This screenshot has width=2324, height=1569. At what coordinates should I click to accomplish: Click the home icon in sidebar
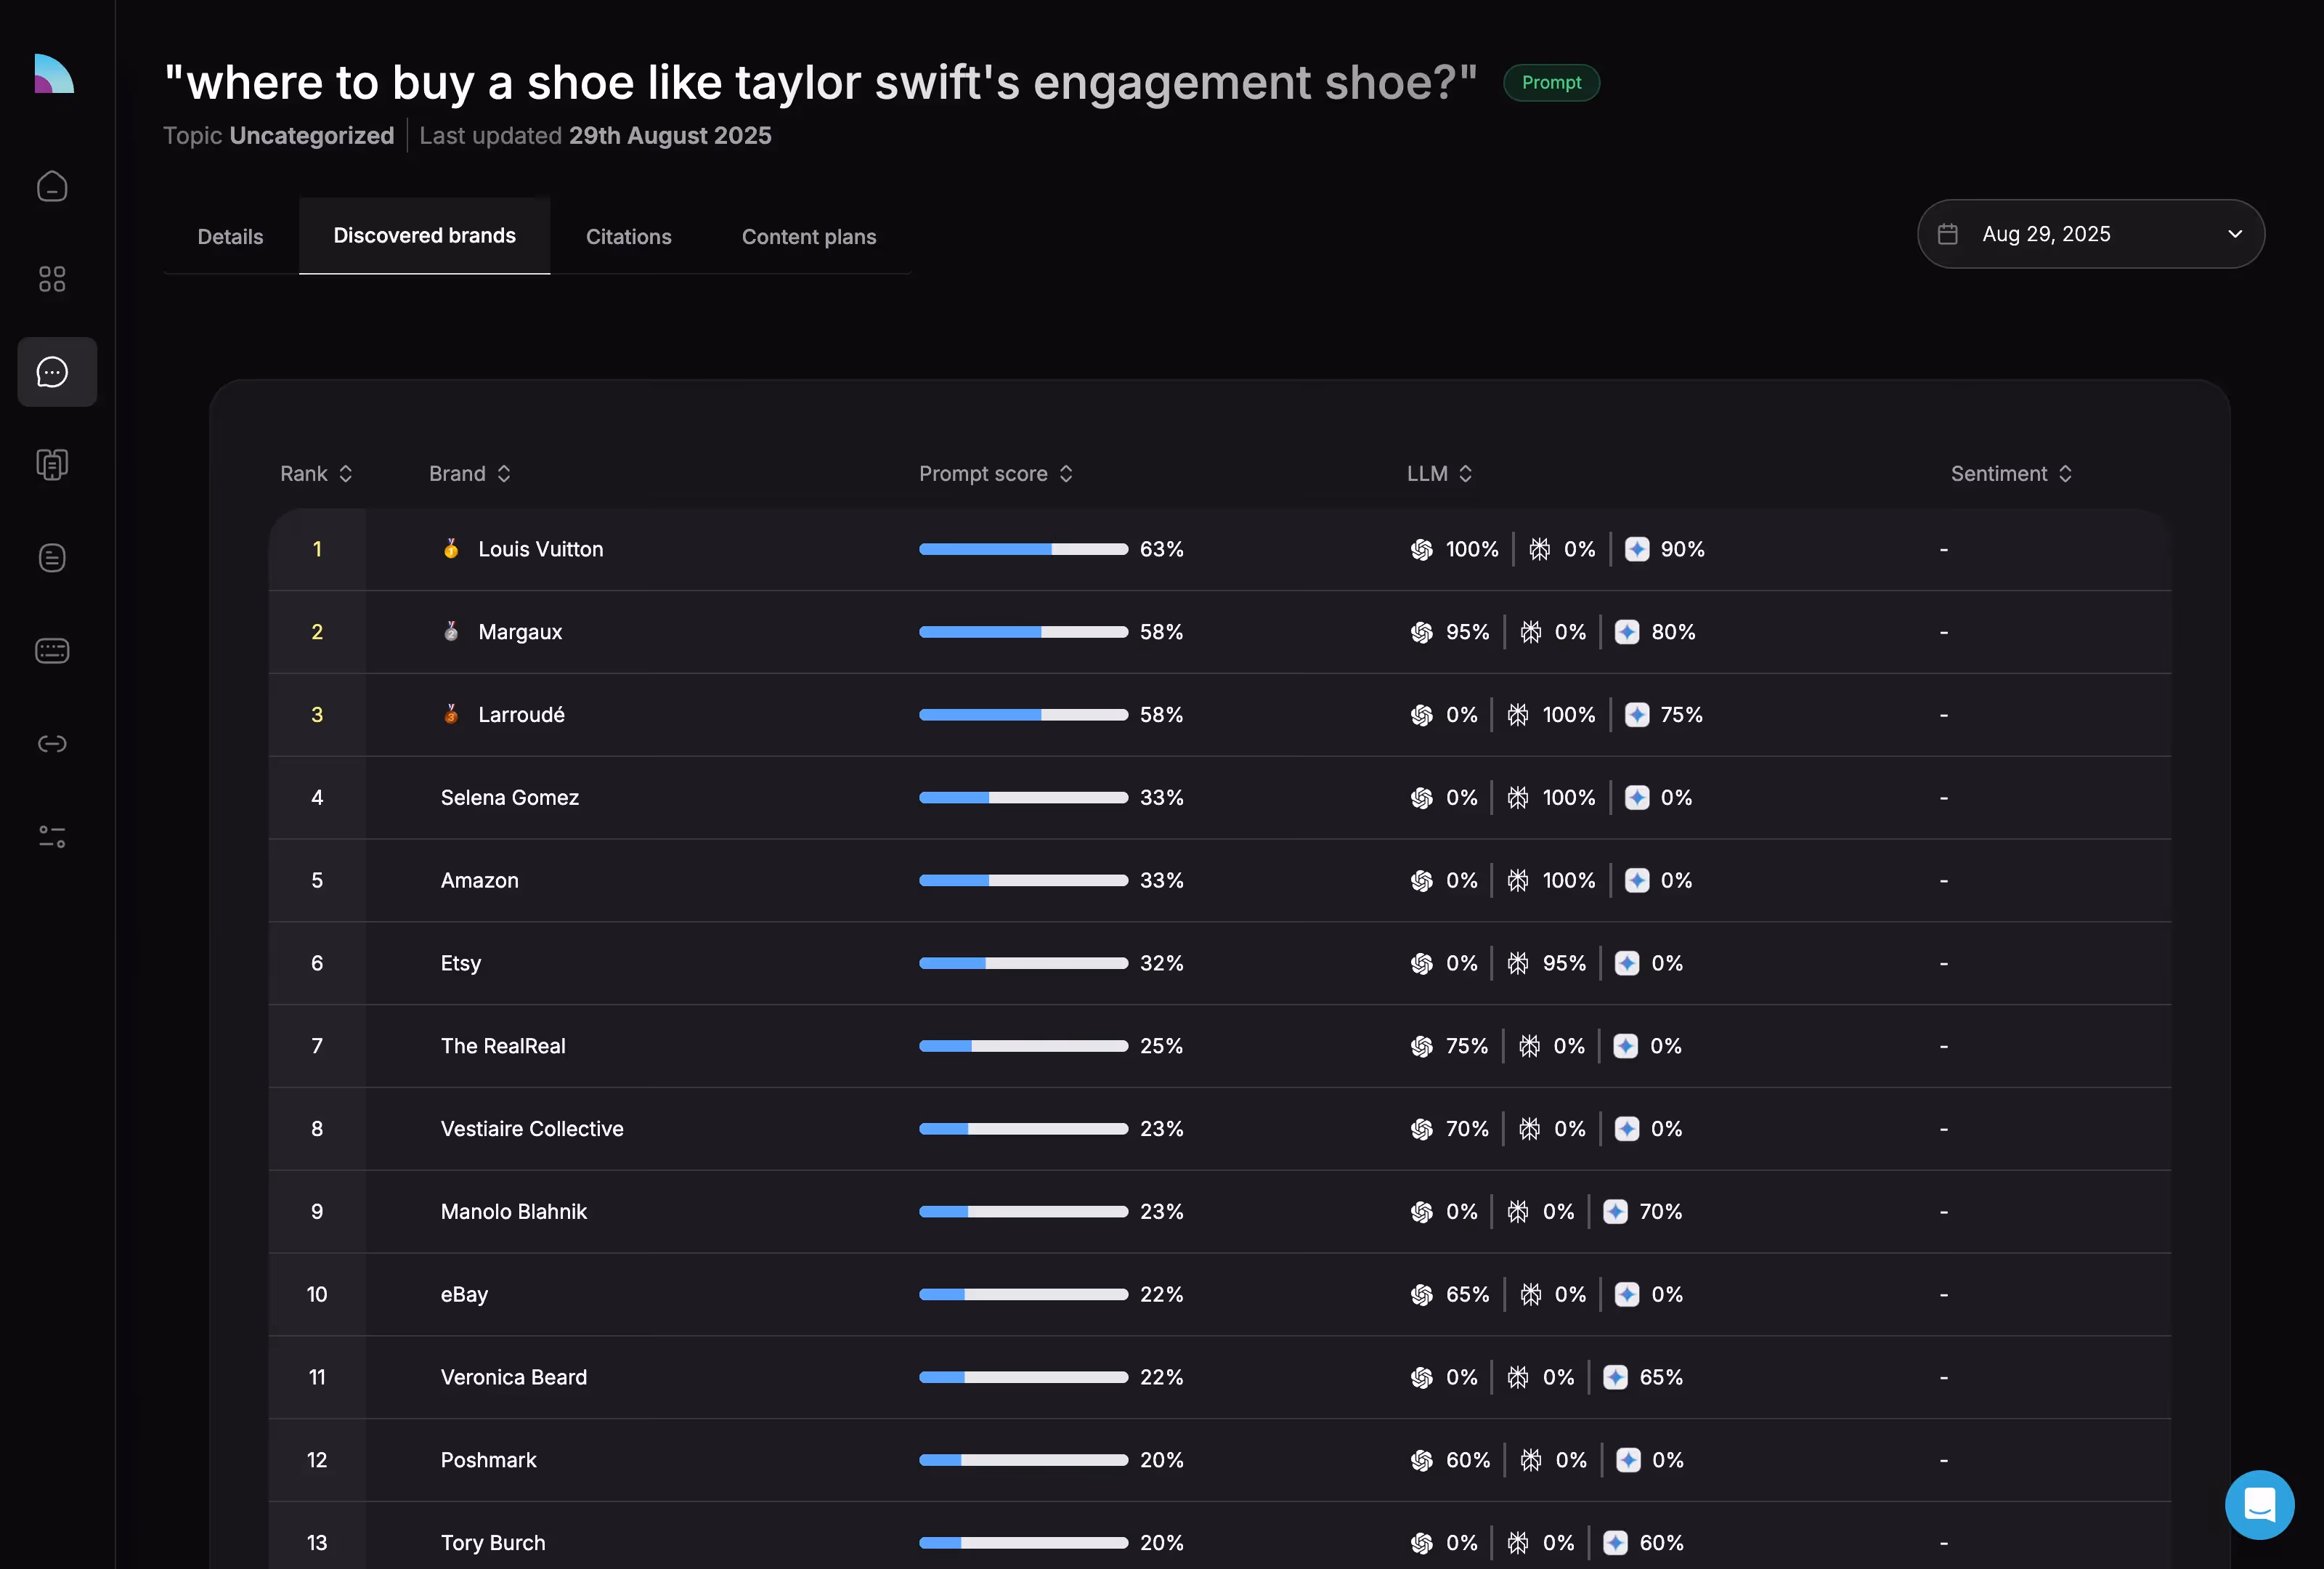pyautogui.click(x=52, y=187)
